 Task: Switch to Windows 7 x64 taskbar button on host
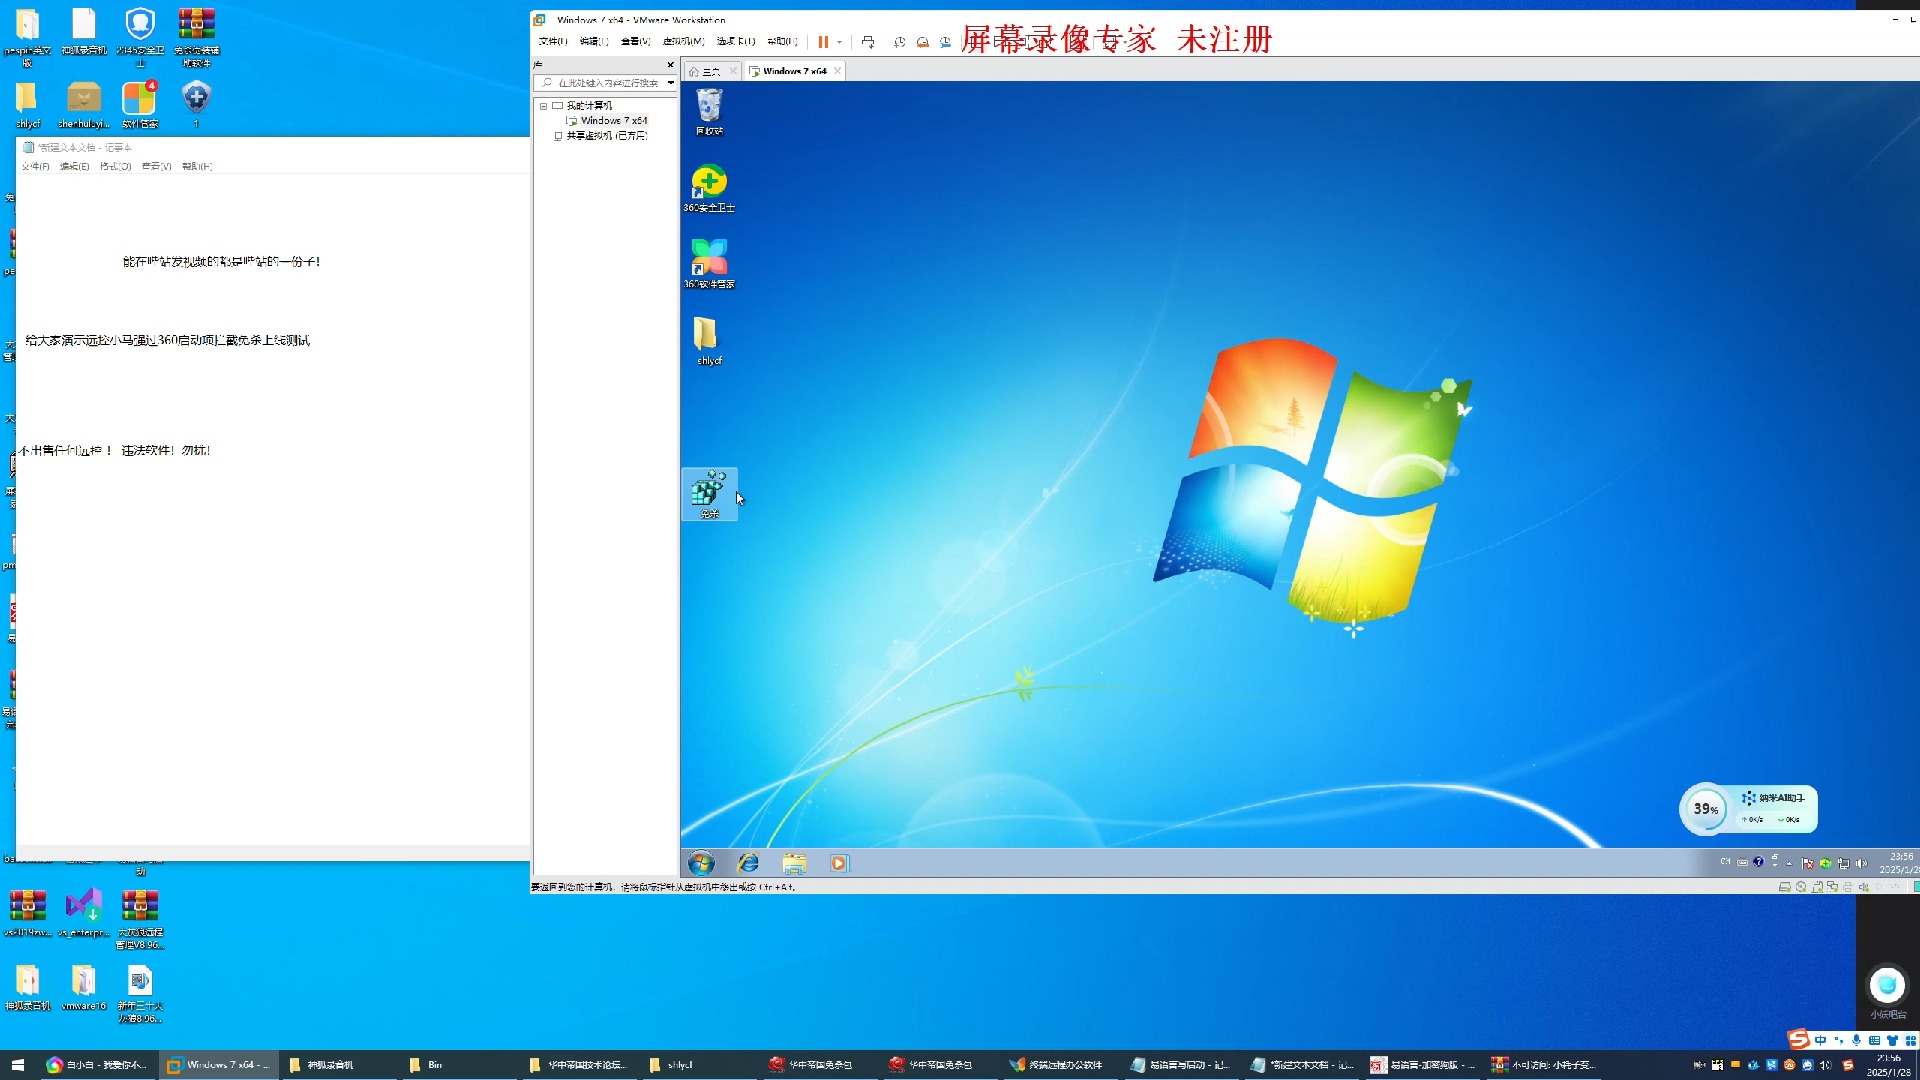tap(218, 1065)
